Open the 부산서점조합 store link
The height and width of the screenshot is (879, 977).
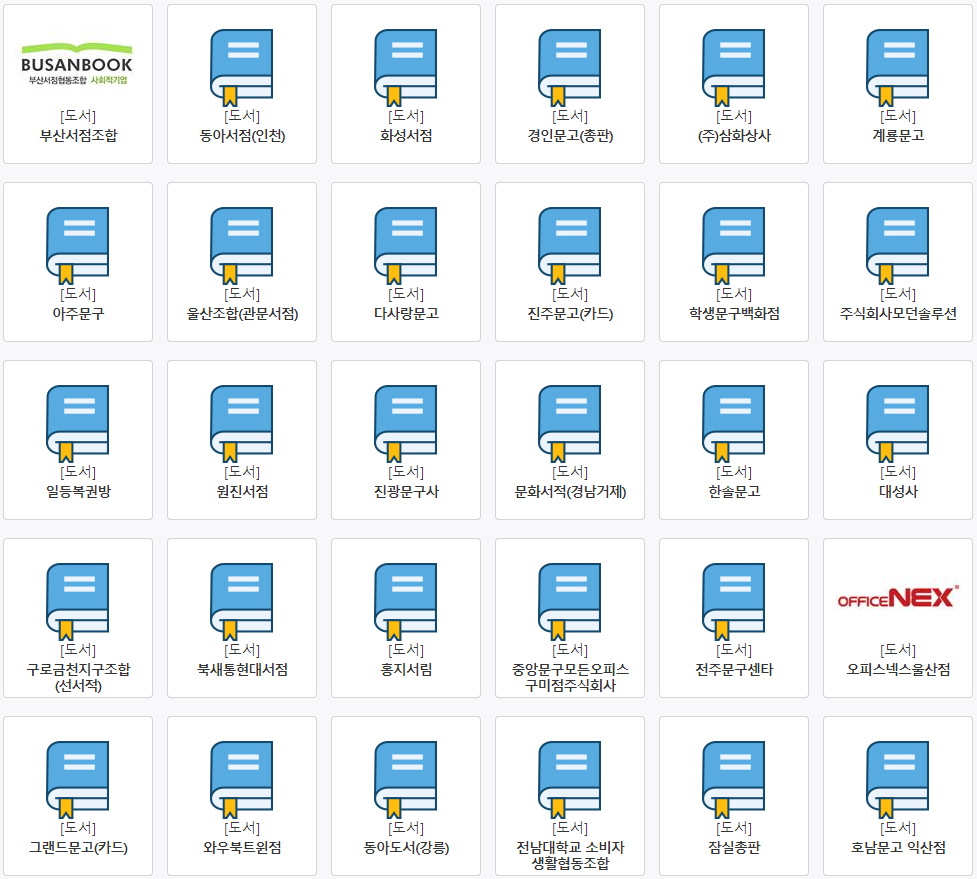tap(78, 135)
